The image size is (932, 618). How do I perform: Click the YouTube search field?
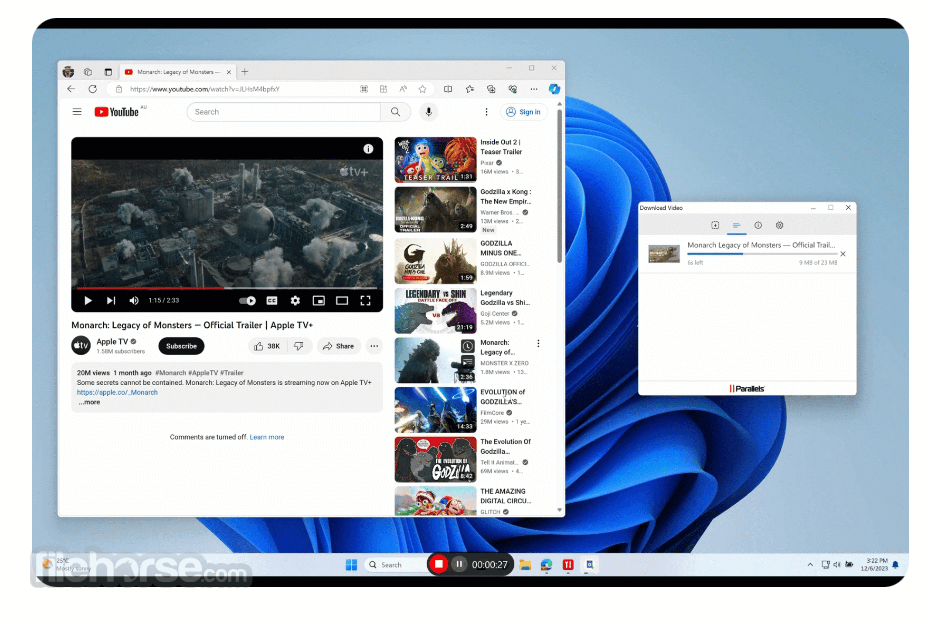coord(284,112)
